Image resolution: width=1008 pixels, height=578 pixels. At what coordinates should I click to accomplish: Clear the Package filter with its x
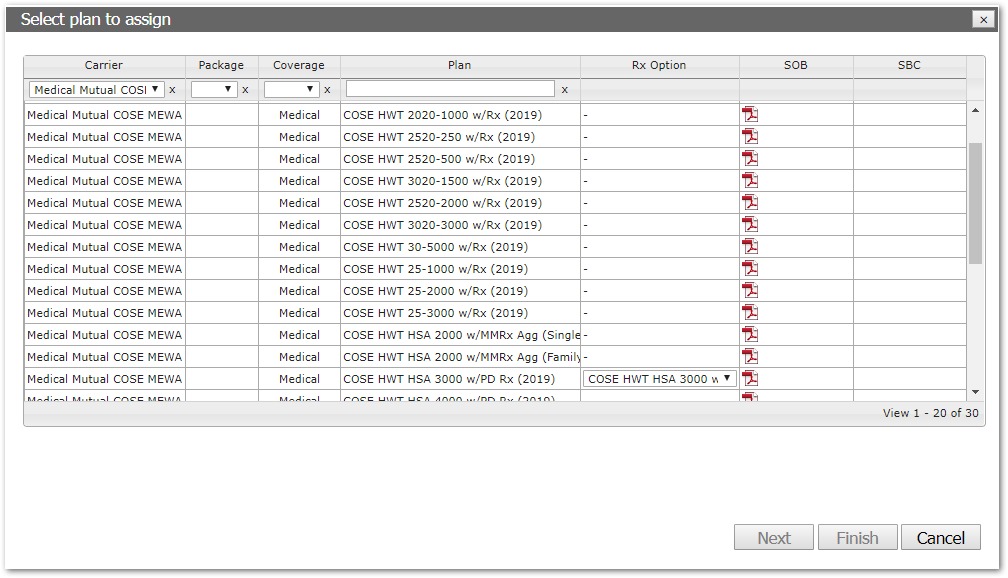coord(245,90)
